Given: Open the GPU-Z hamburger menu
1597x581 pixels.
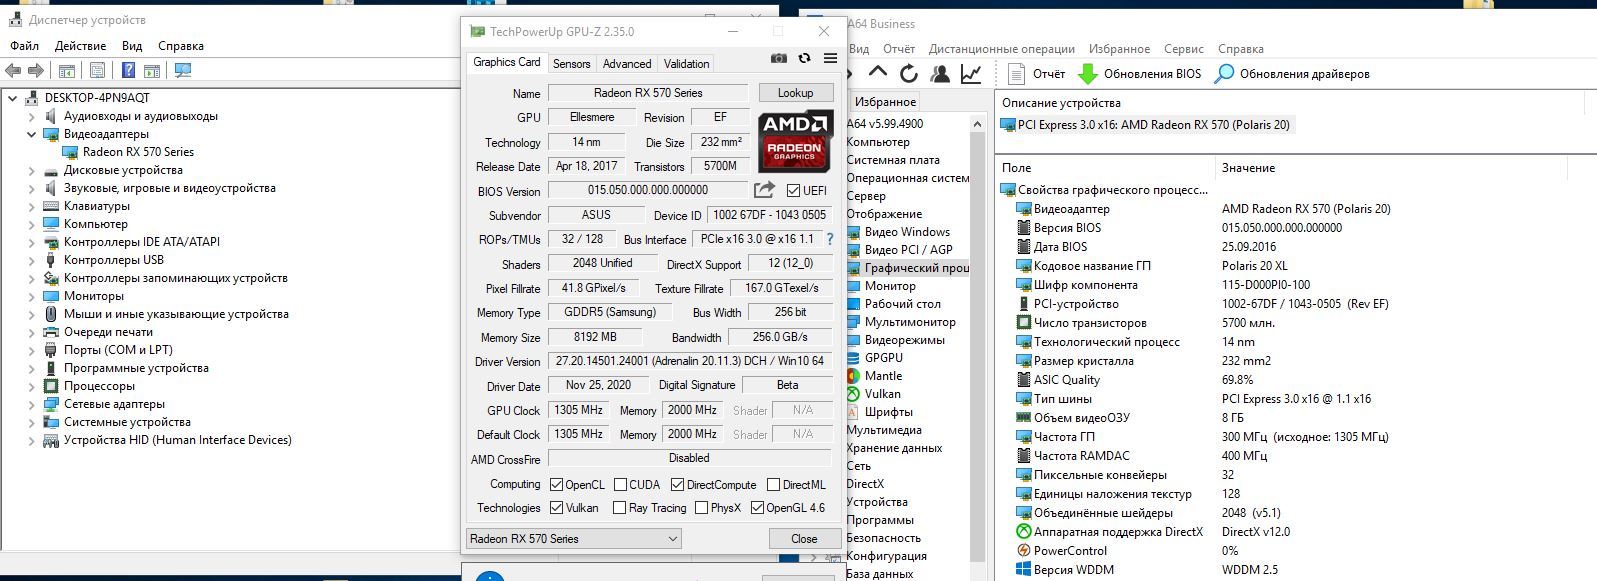Looking at the screenshot, I should pyautogui.click(x=830, y=59).
